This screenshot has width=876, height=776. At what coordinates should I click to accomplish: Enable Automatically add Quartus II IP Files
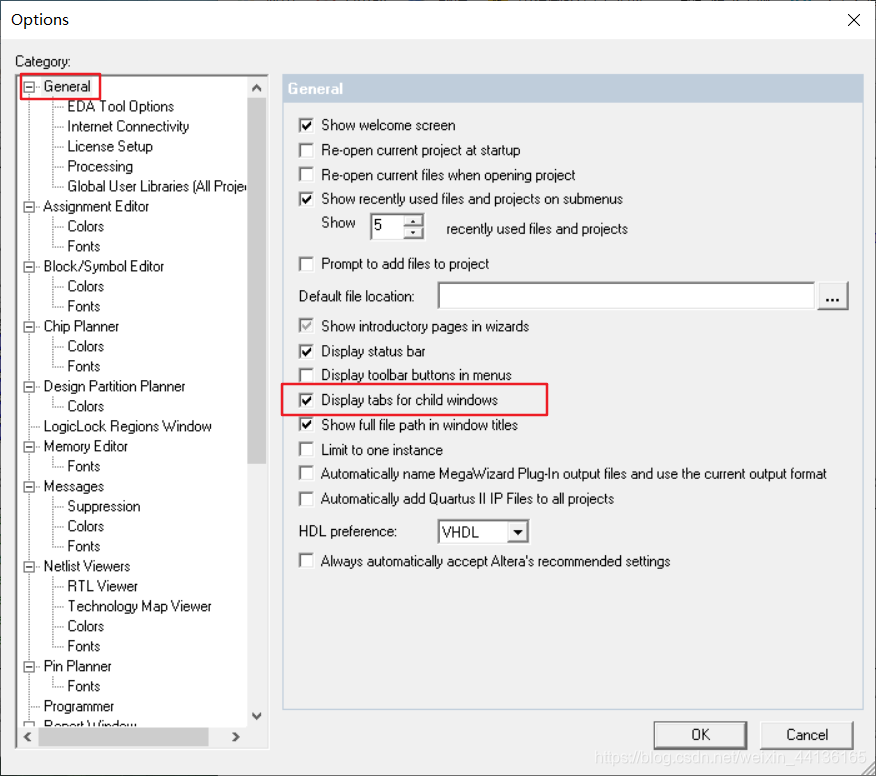click(x=306, y=499)
